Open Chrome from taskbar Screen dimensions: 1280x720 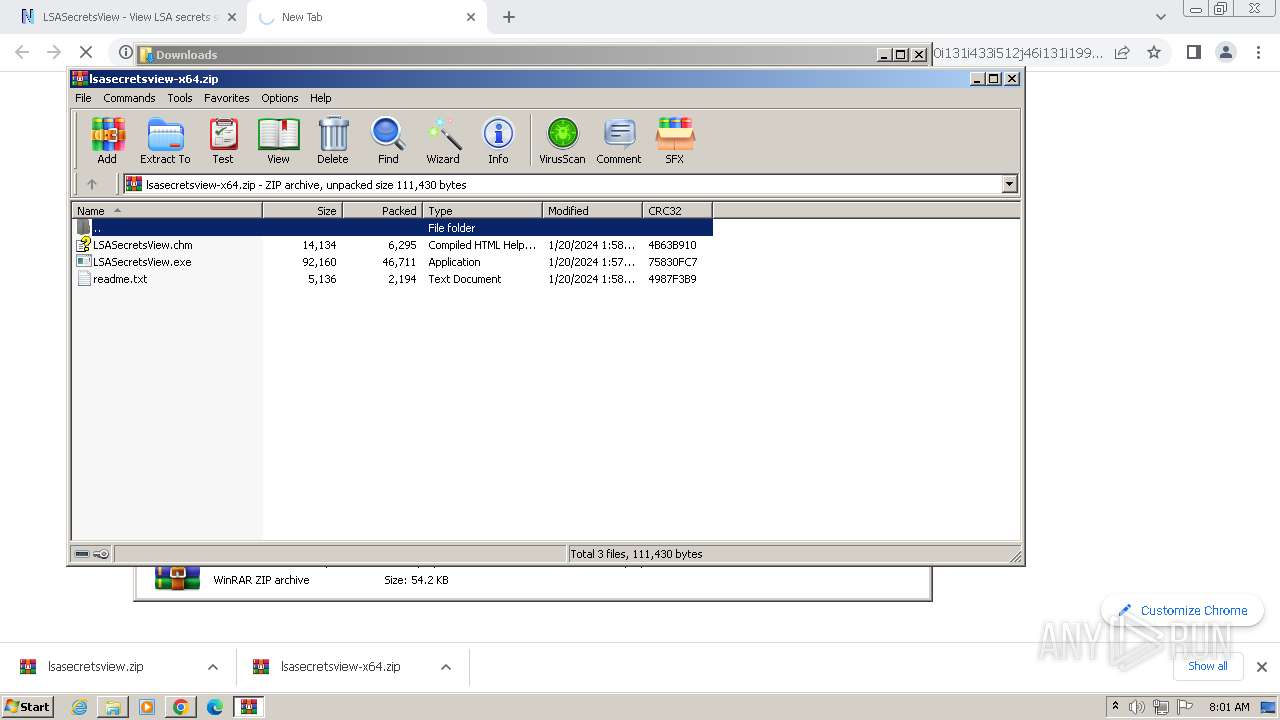tap(181, 707)
